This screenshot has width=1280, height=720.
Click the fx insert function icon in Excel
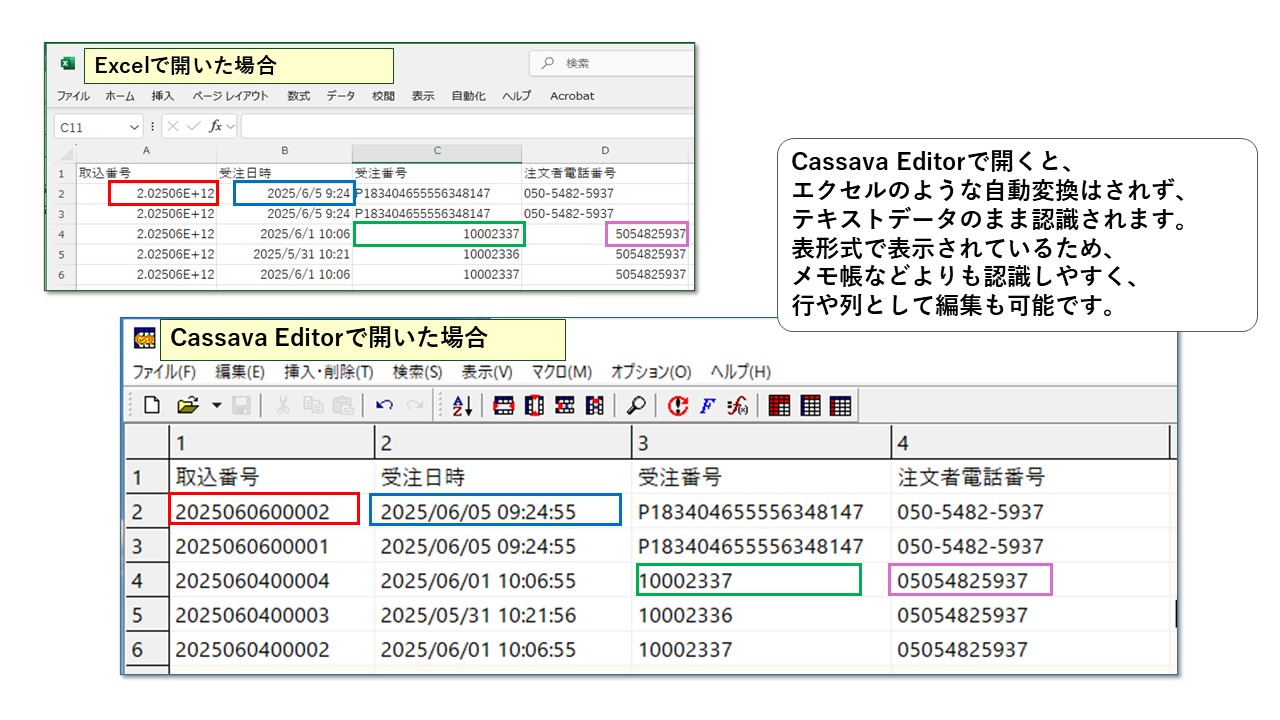coord(214,127)
